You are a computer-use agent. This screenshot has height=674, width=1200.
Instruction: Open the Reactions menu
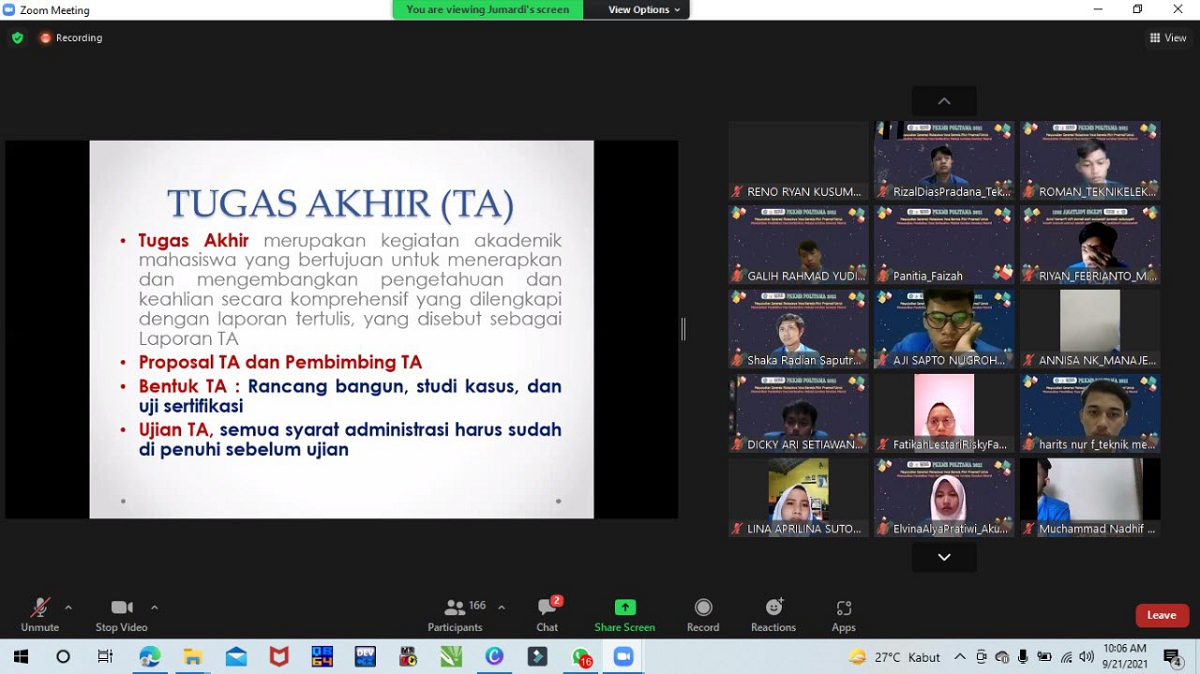(x=773, y=613)
